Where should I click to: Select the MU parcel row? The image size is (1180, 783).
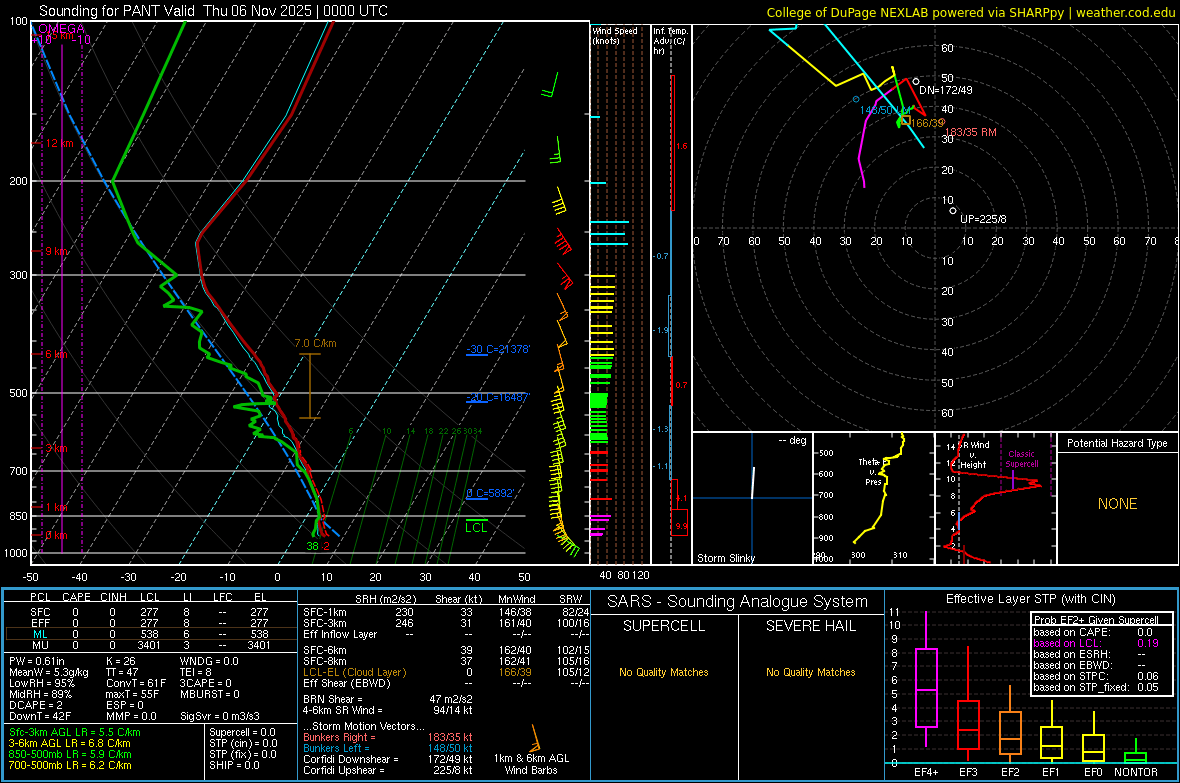[40, 645]
